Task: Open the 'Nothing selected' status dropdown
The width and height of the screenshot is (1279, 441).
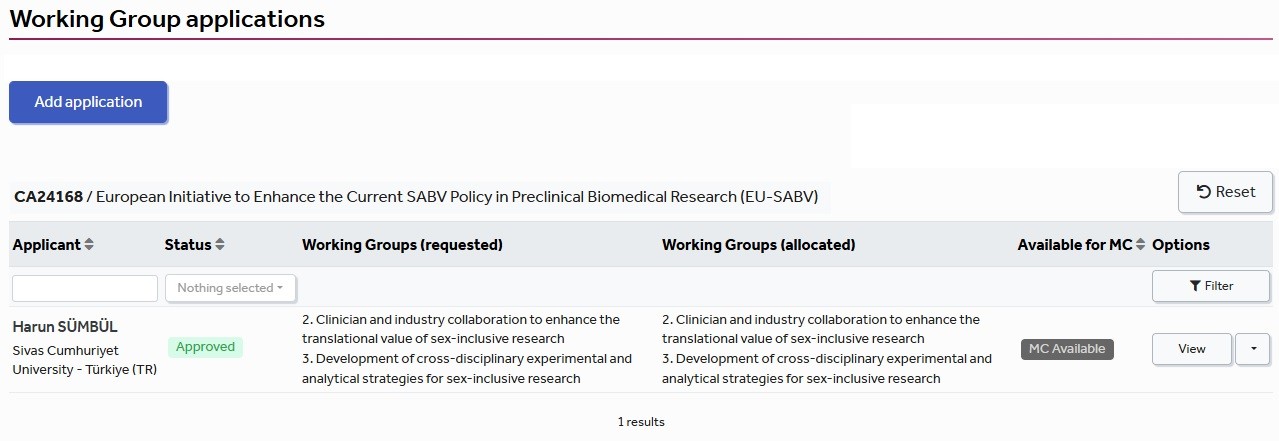Action: 230,288
